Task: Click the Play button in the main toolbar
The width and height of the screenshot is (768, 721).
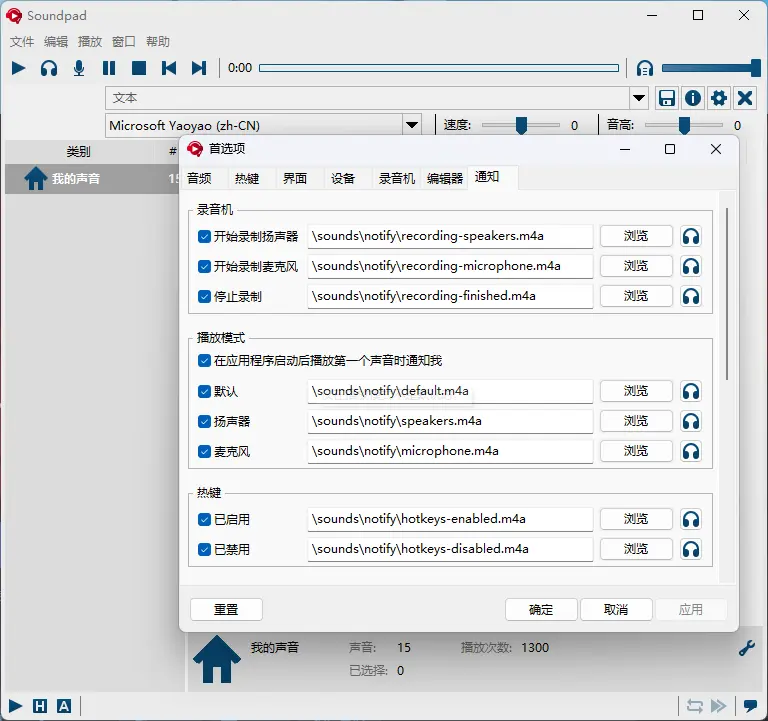Action: pos(18,68)
